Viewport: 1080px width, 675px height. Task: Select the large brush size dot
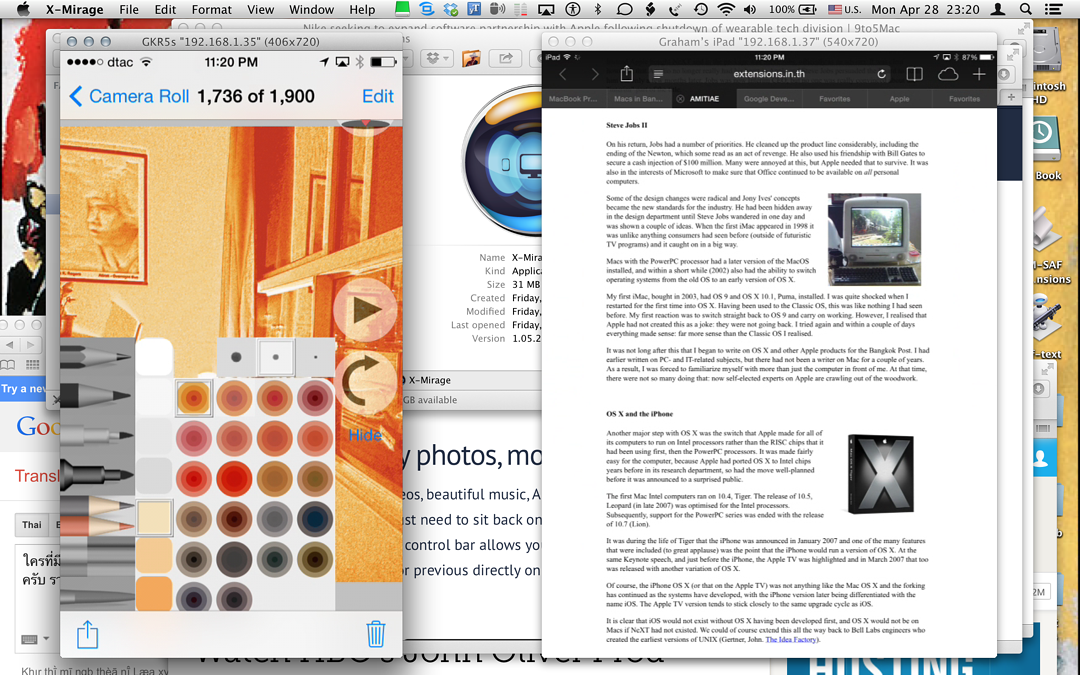click(x=236, y=357)
